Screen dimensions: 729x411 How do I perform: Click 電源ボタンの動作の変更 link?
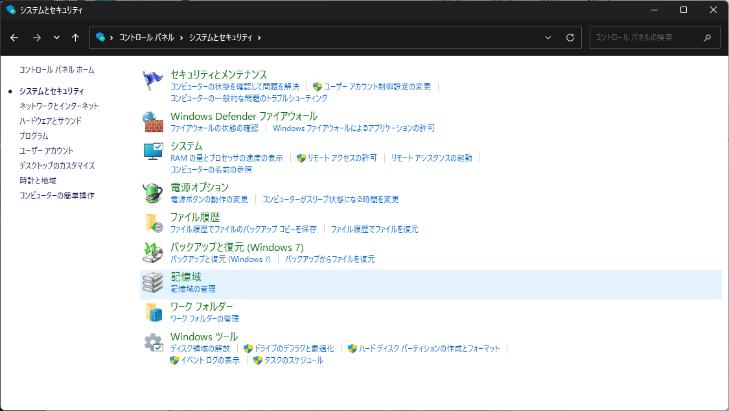(209, 199)
